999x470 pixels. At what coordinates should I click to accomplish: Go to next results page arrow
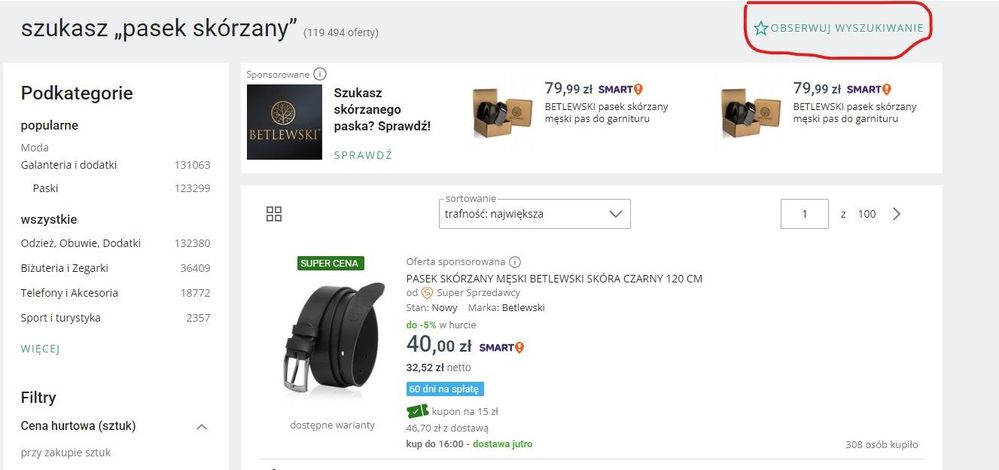pos(896,214)
